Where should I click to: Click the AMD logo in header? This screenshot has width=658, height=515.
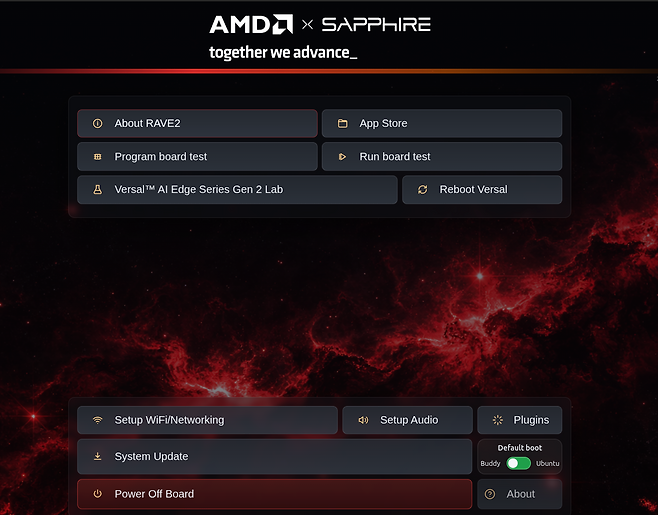tap(251, 24)
